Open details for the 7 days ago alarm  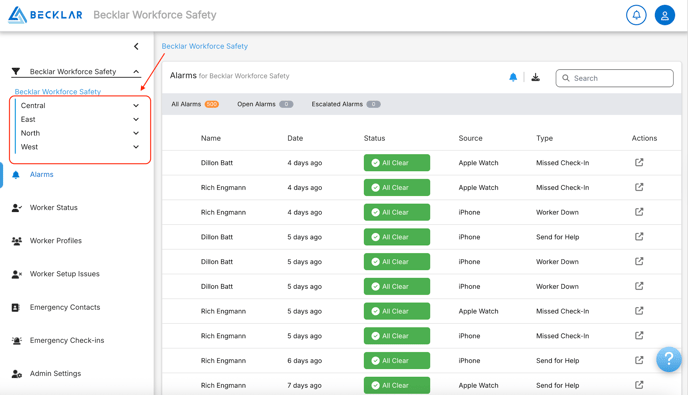[639, 385]
